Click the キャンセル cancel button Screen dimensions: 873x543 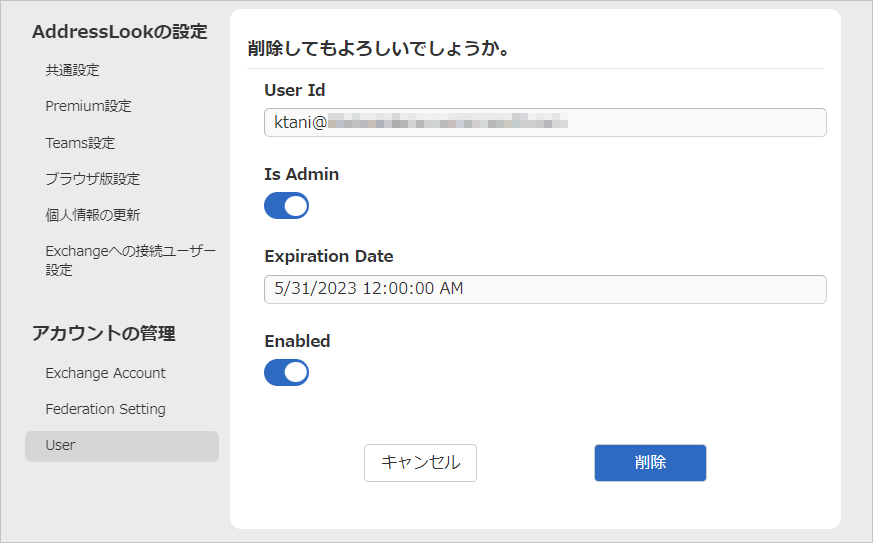420,463
